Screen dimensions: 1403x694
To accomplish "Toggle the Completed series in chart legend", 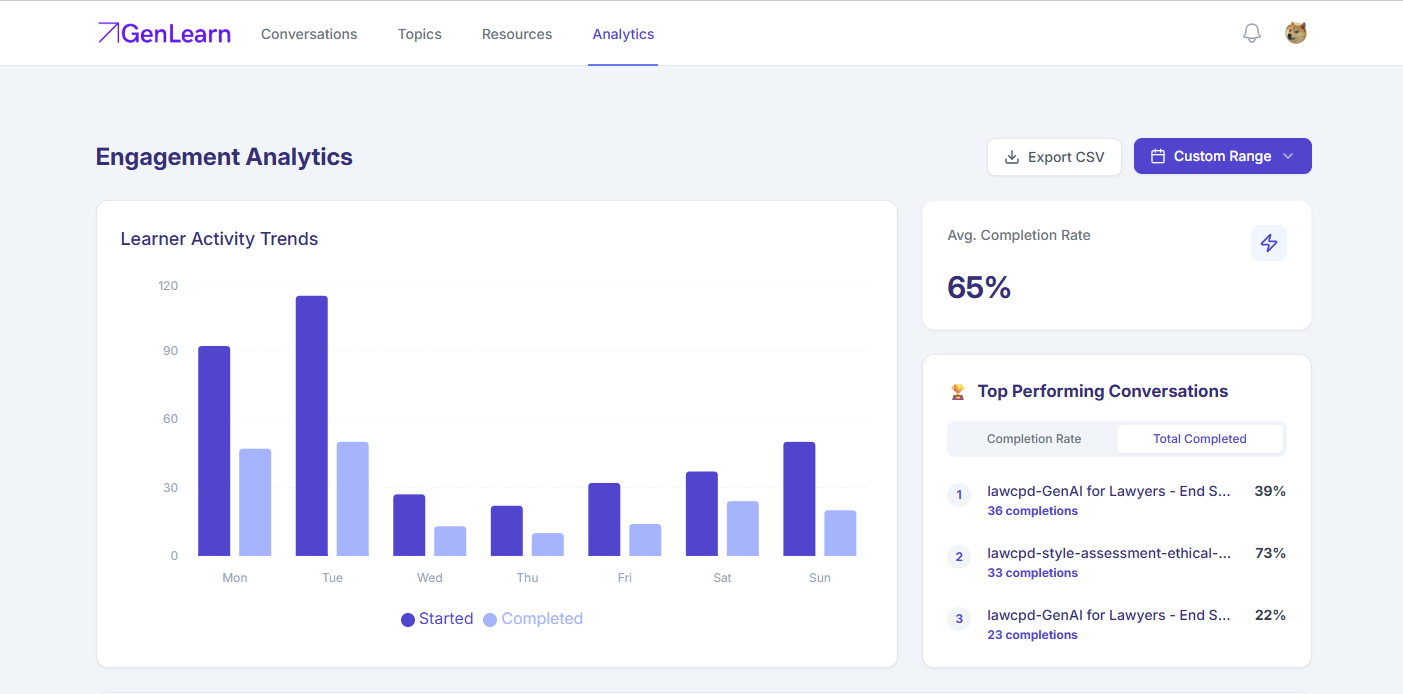I will [533, 619].
